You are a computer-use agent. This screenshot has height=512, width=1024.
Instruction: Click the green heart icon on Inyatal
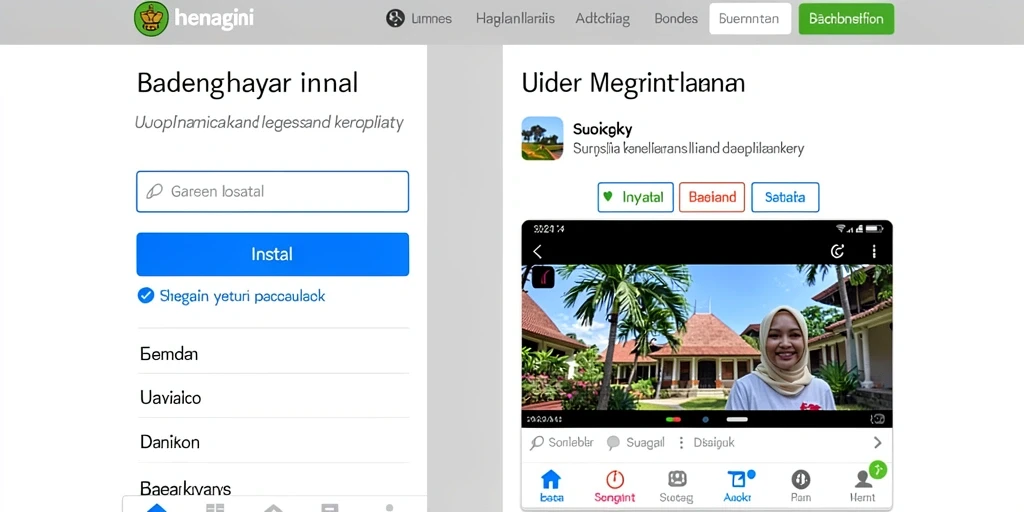pos(608,196)
